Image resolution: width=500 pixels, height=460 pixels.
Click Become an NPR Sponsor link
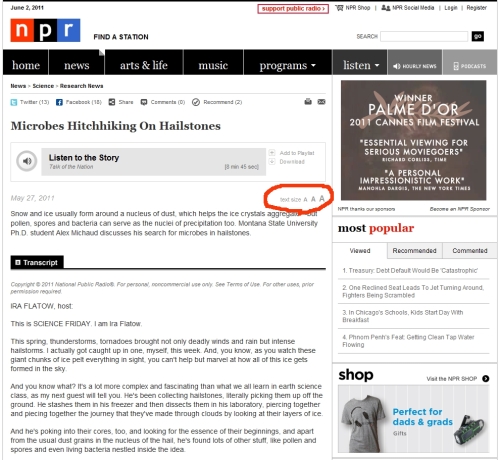(x=460, y=209)
